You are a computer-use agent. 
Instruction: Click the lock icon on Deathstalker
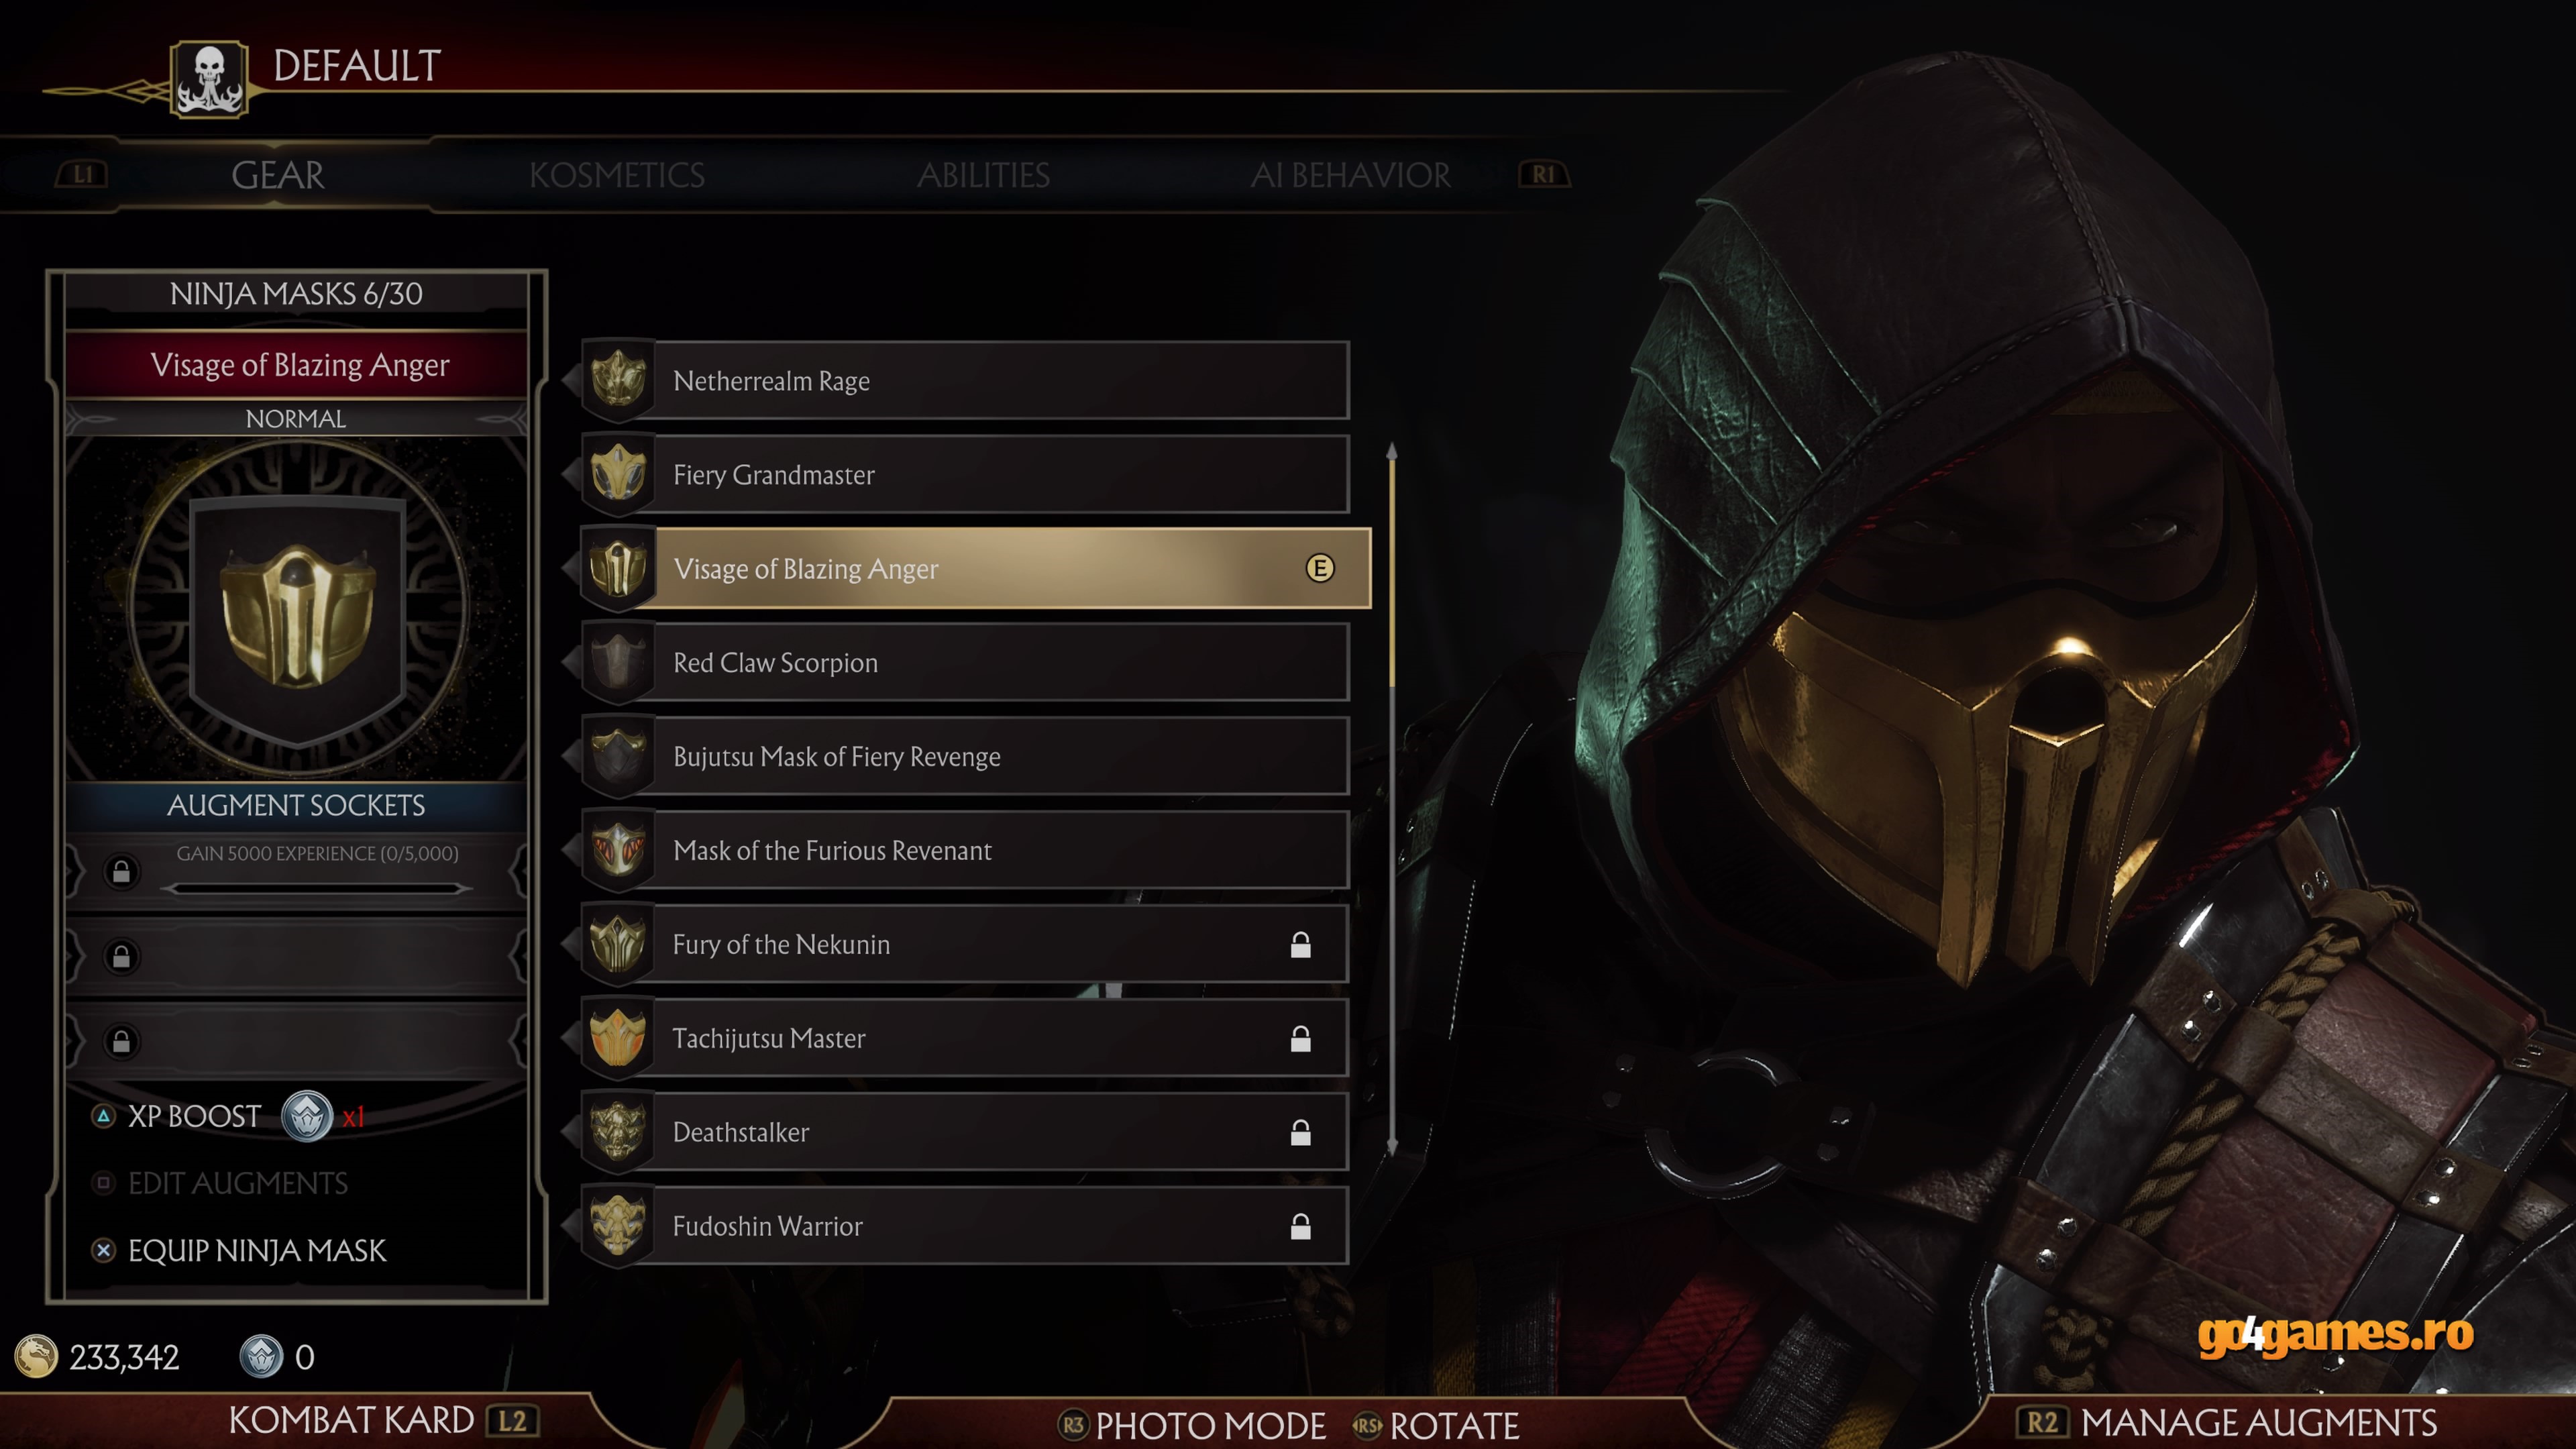point(1300,1132)
